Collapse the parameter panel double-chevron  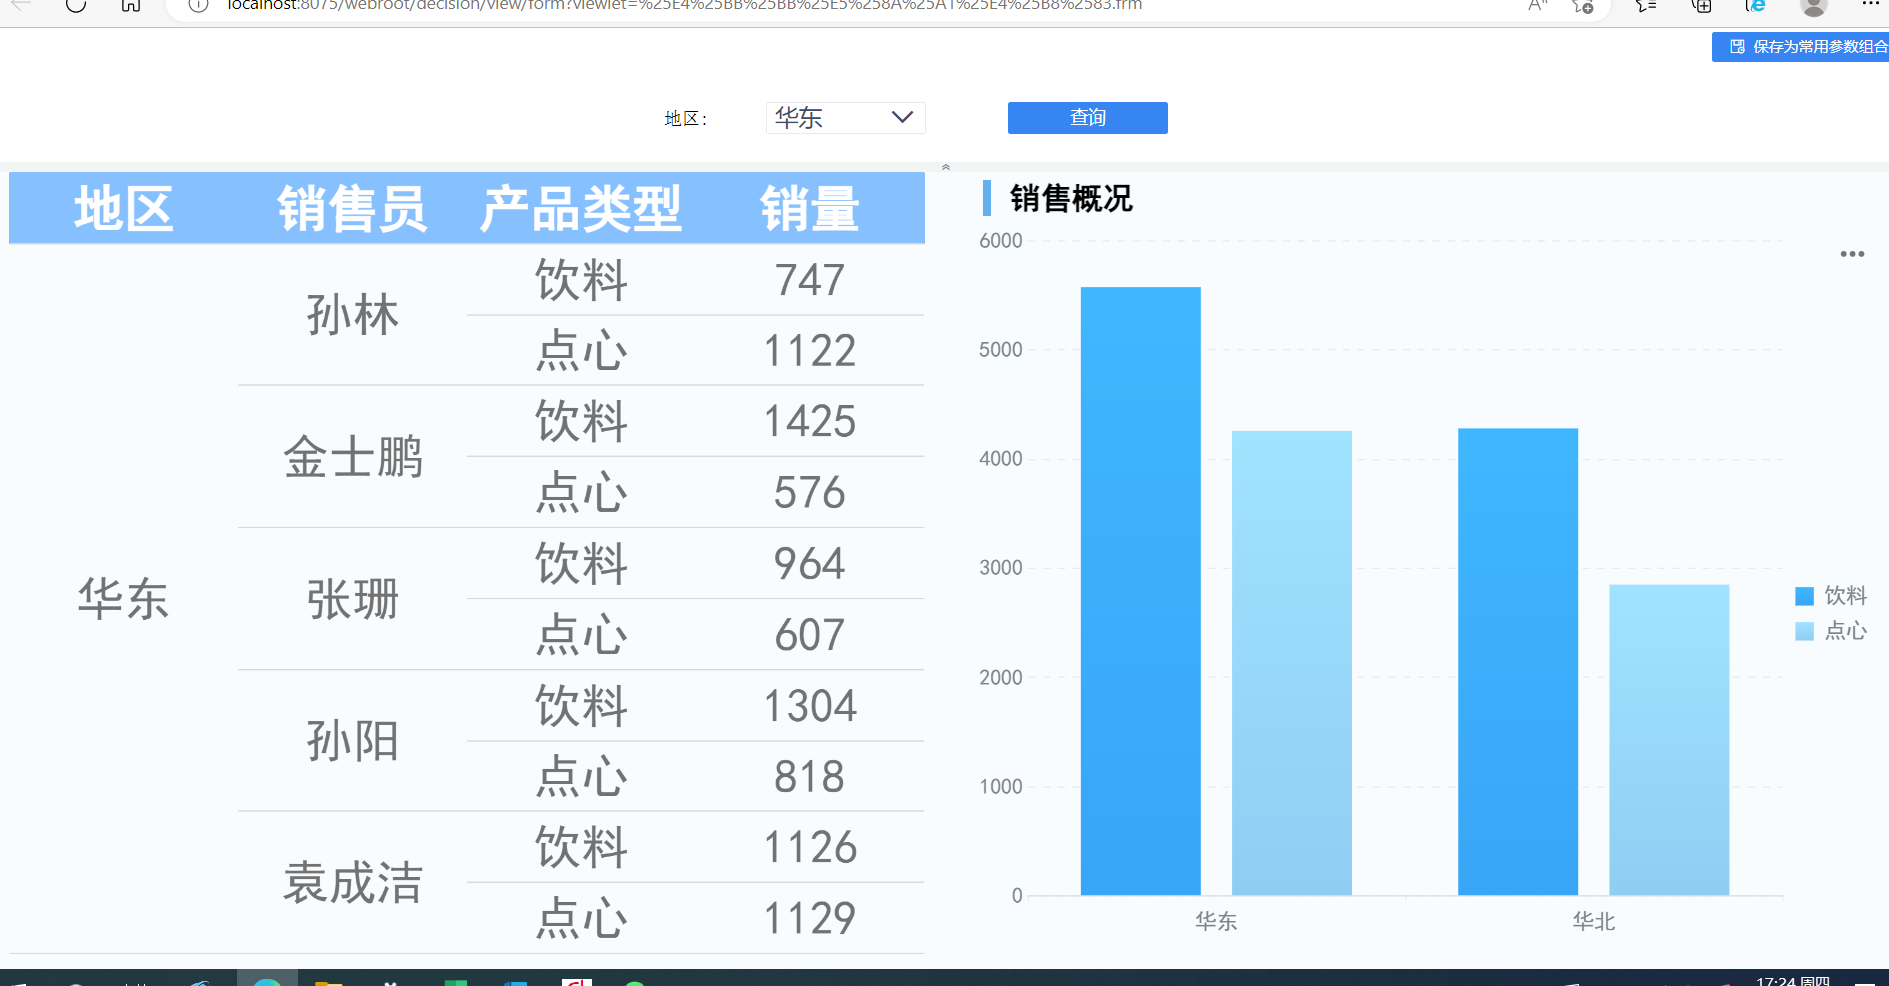(945, 167)
